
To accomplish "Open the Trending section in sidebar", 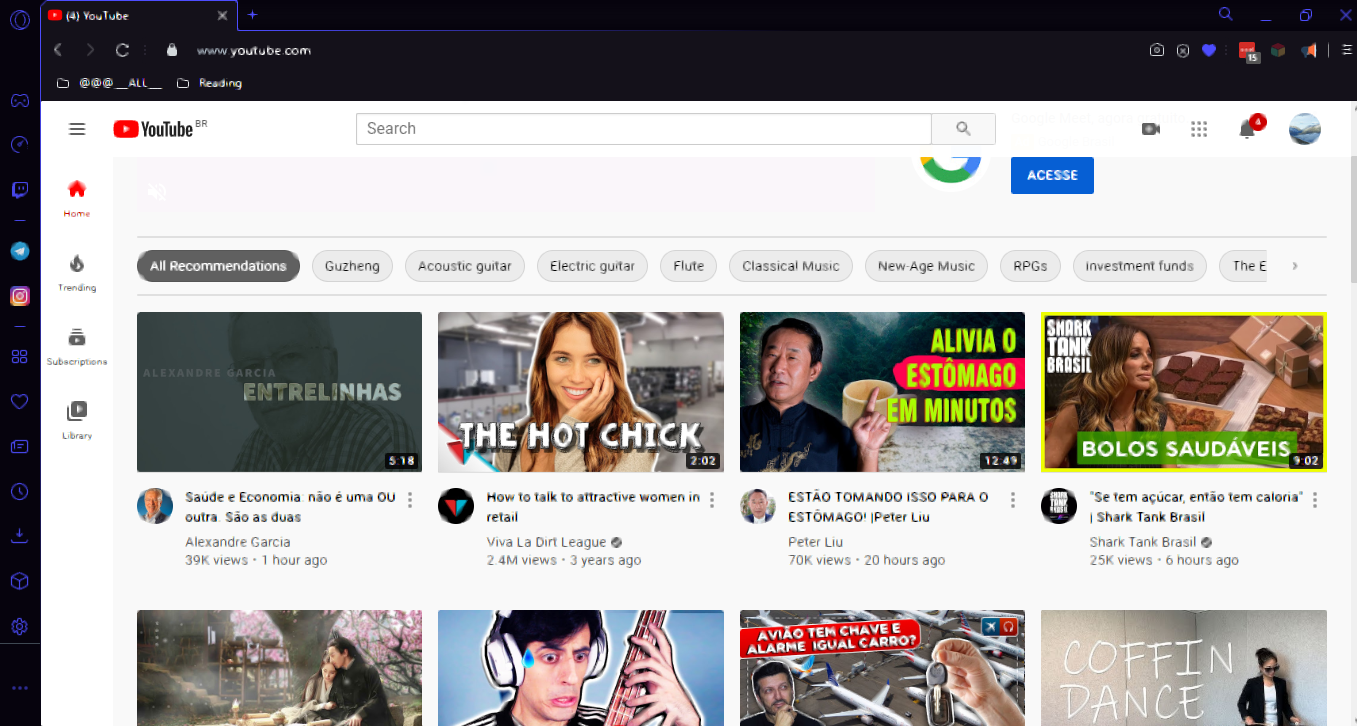I will [77, 271].
